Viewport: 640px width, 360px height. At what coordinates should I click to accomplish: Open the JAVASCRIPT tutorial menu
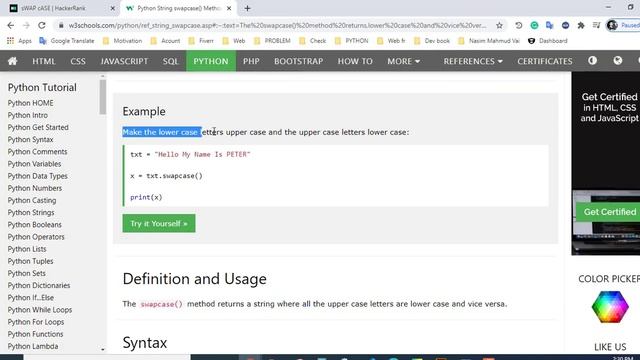click(x=124, y=61)
